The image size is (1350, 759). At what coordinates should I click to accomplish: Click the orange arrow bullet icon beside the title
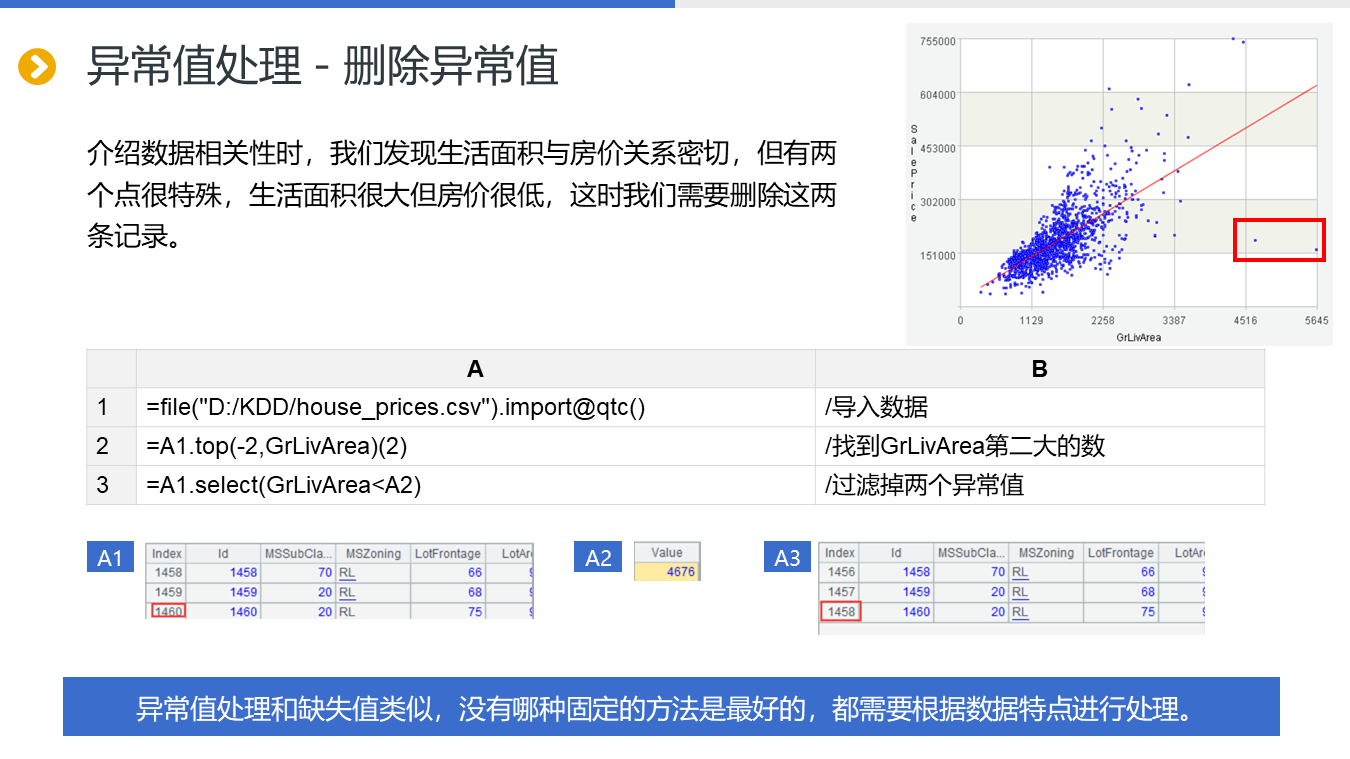[37, 67]
